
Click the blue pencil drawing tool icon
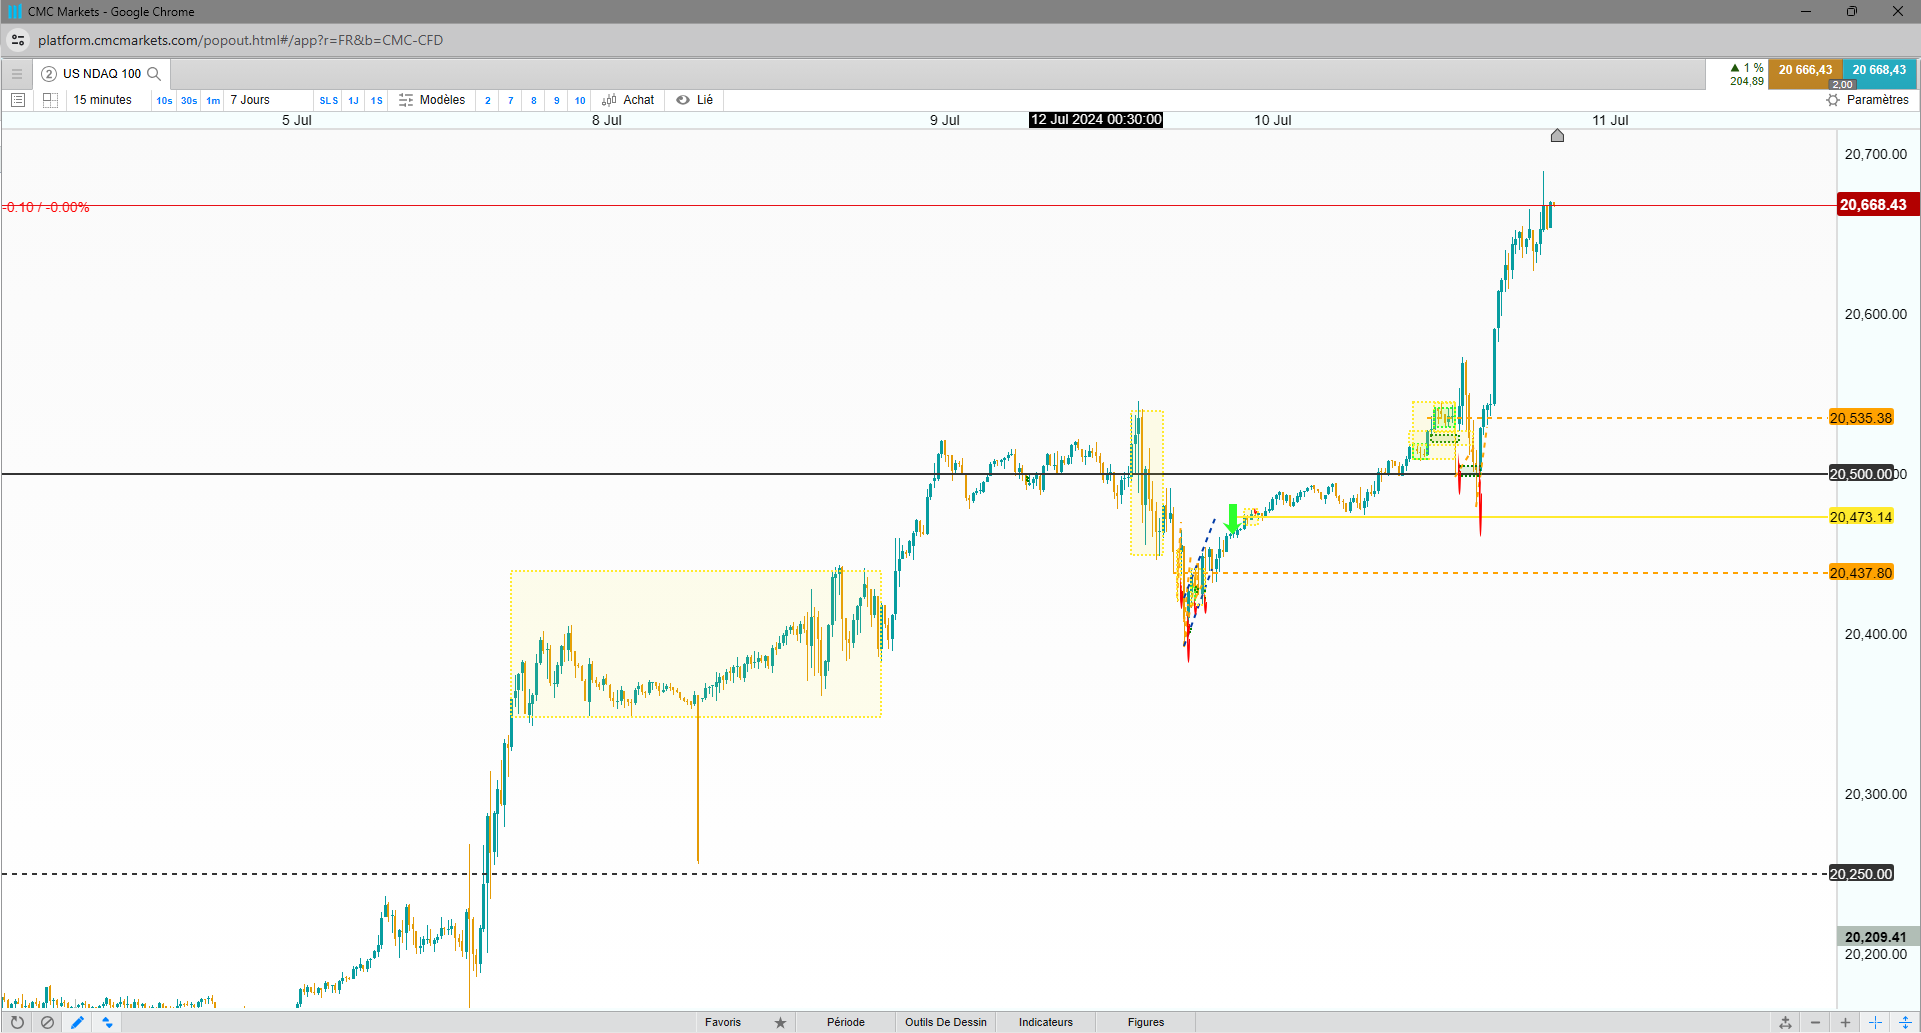tap(77, 1022)
